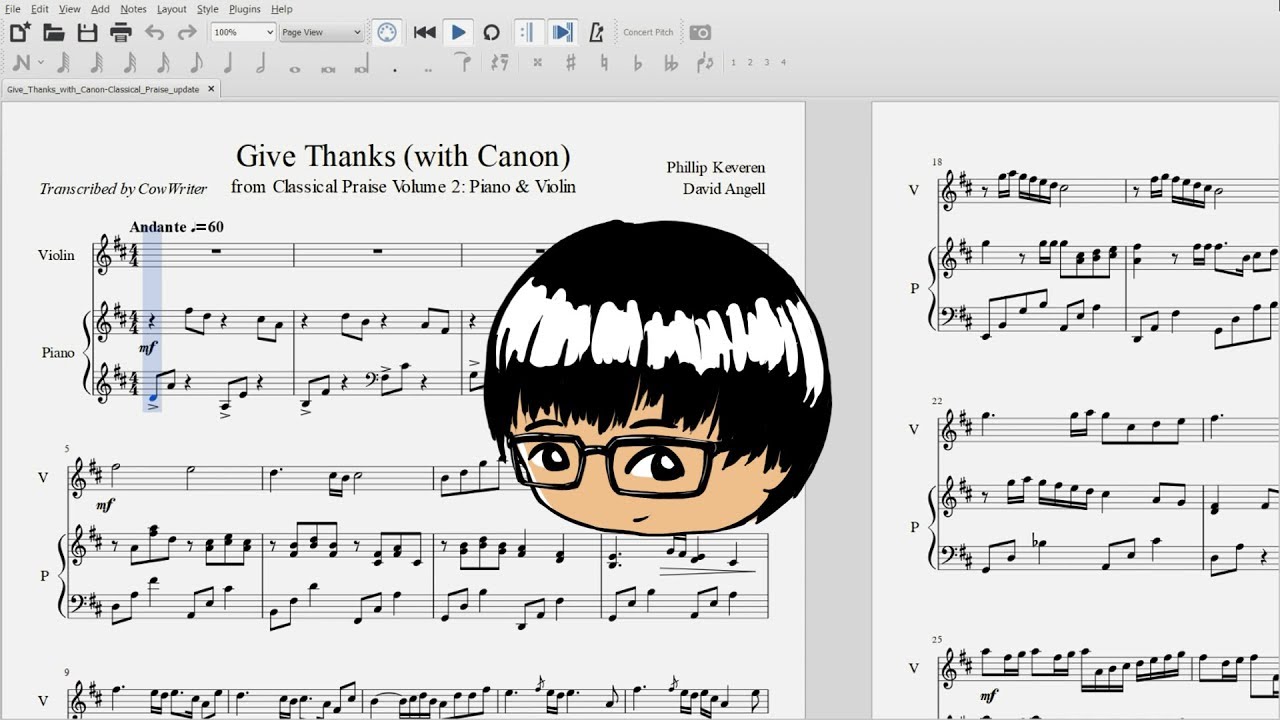The height and width of the screenshot is (720, 1280).
Task: Expand the note input mode arrow
Action: pyautogui.click(x=41, y=63)
